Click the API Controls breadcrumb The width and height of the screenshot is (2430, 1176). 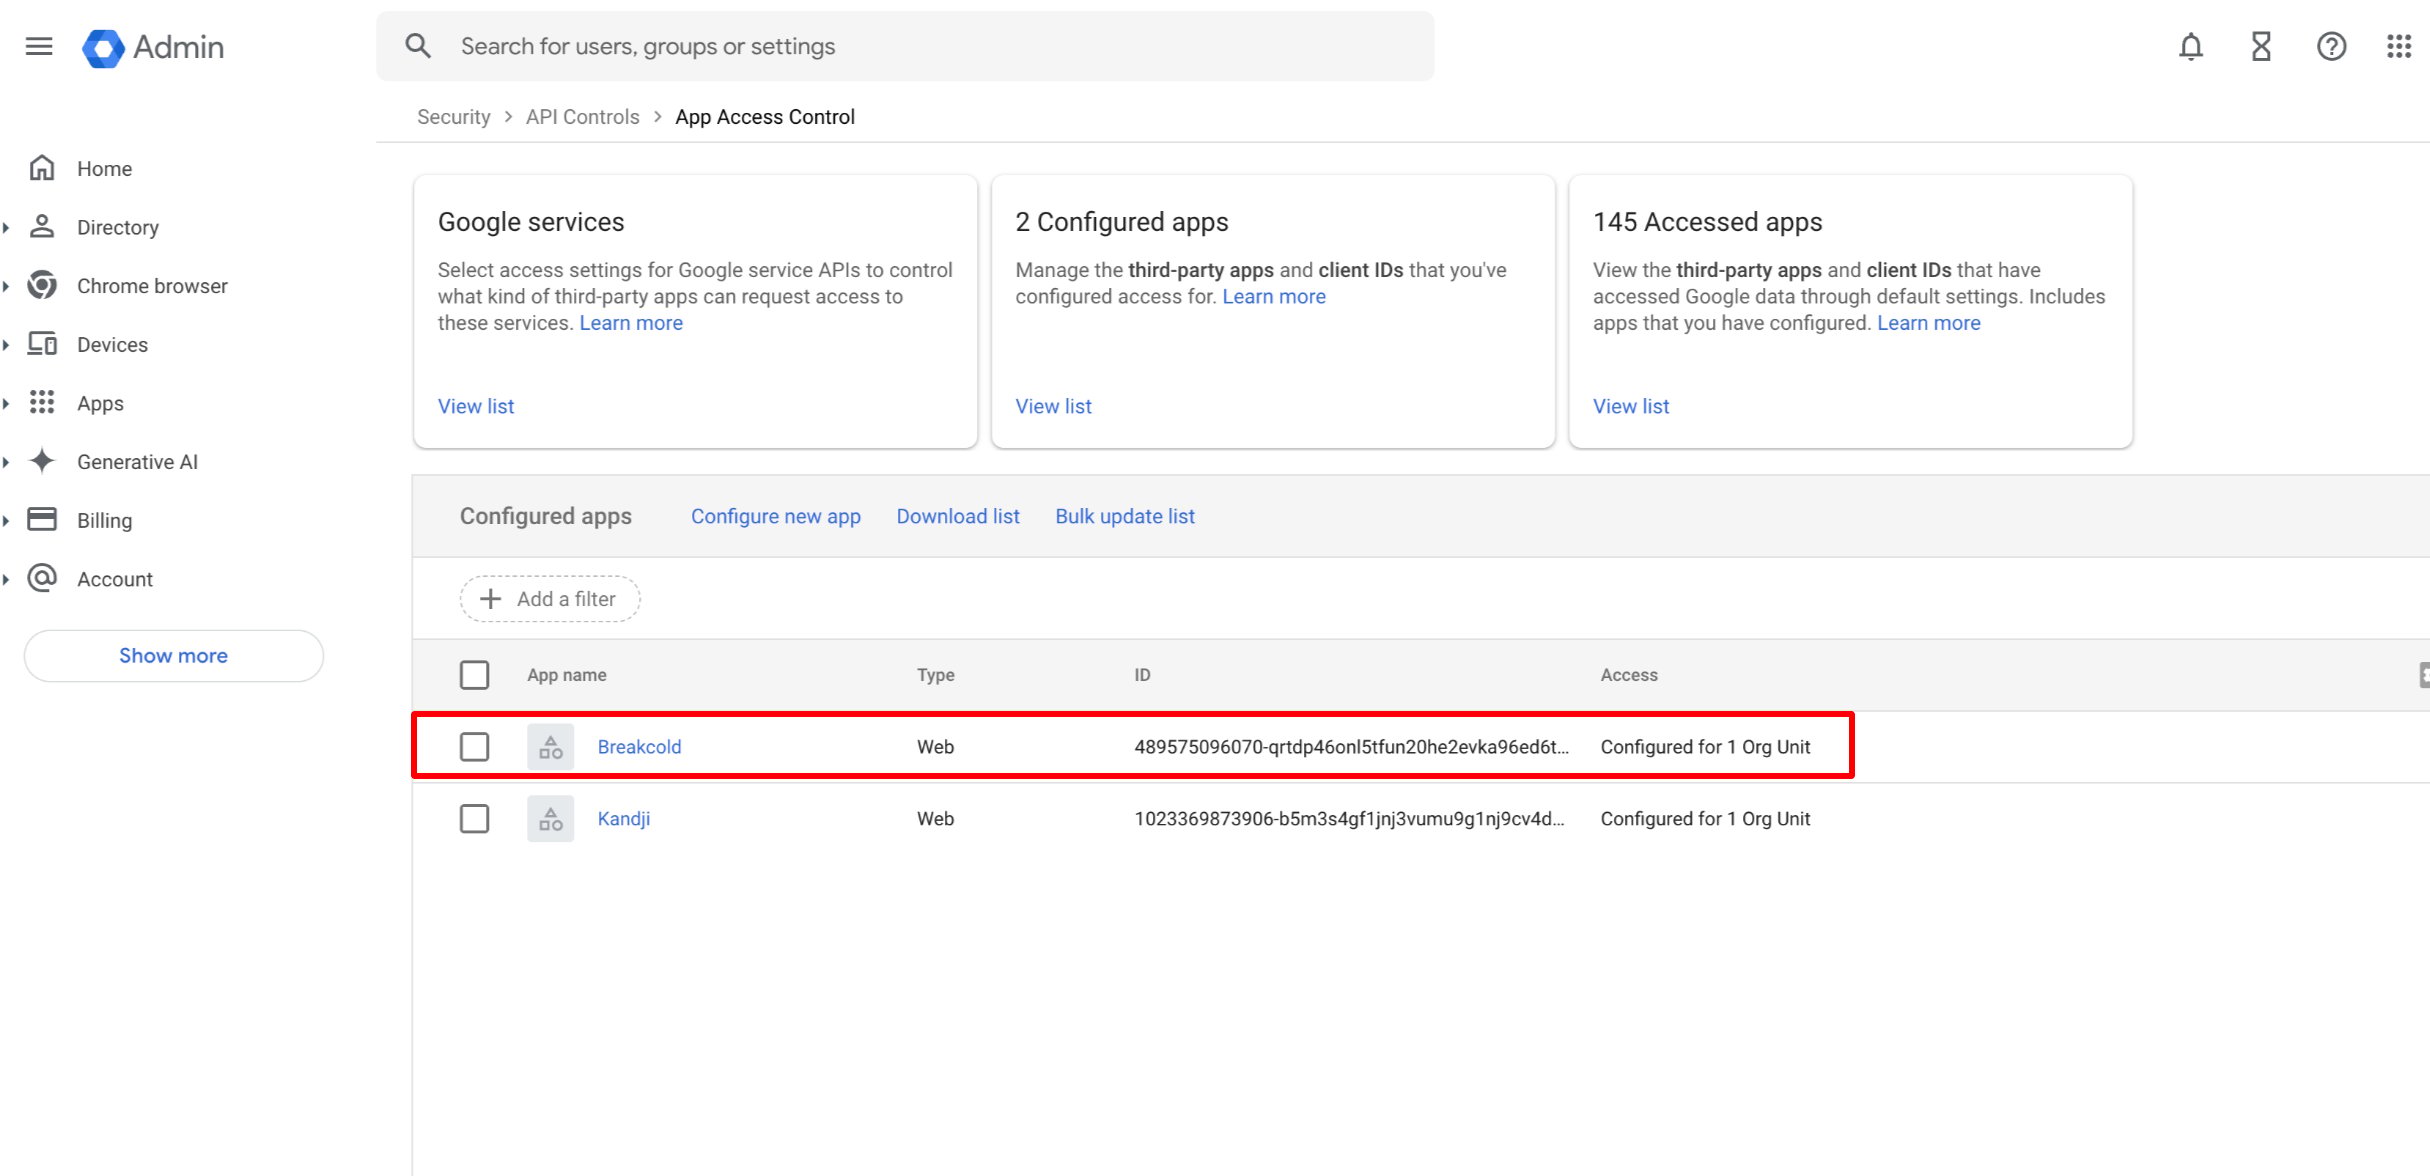point(582,117)
